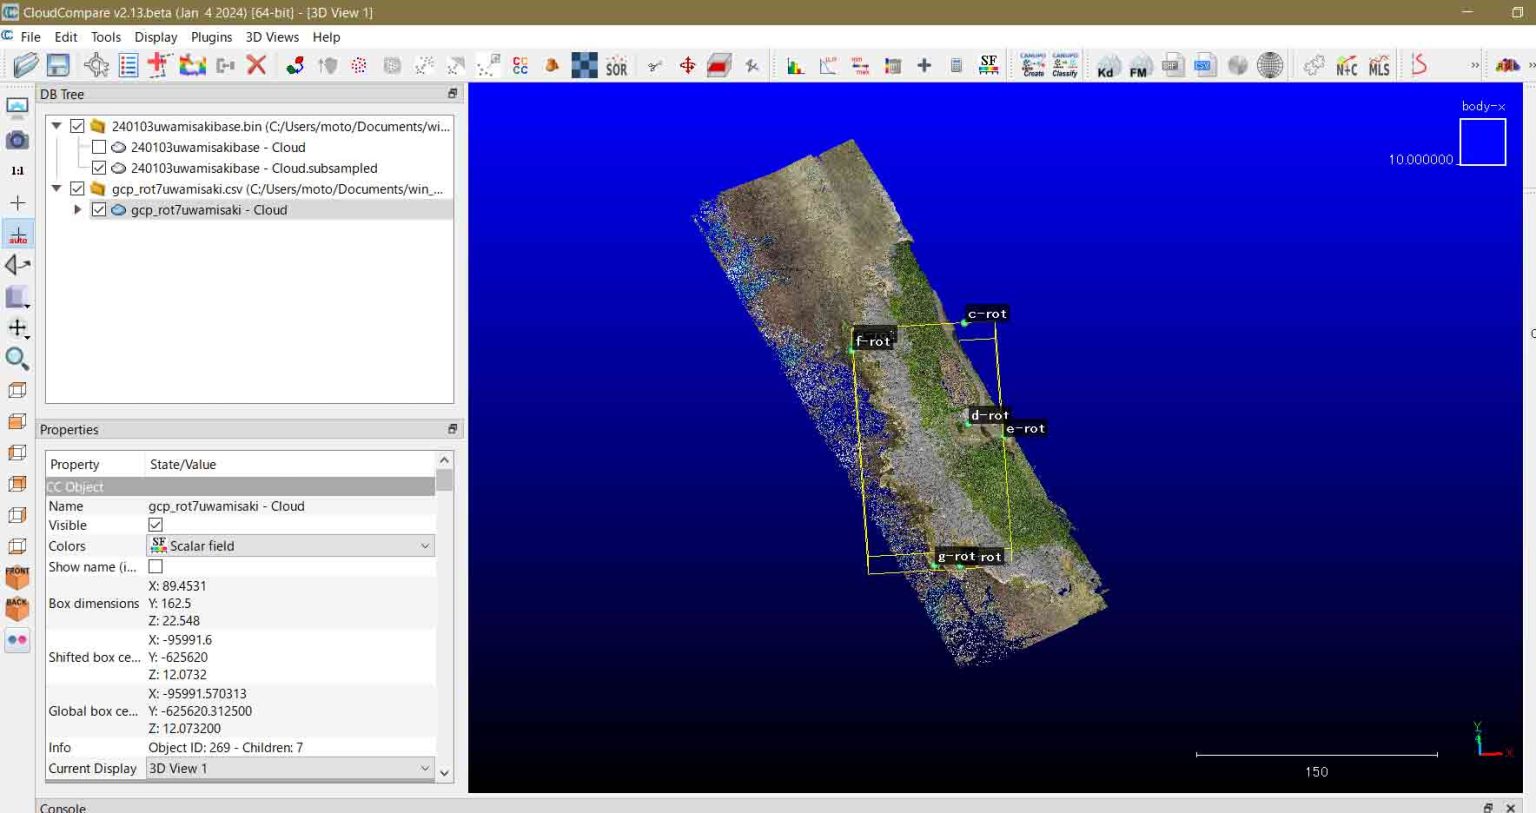The width and height of the screenshot is (1536, 813).
Task: Open the Colors Scalar field dropdown
Action: click(x=290, y=546)
